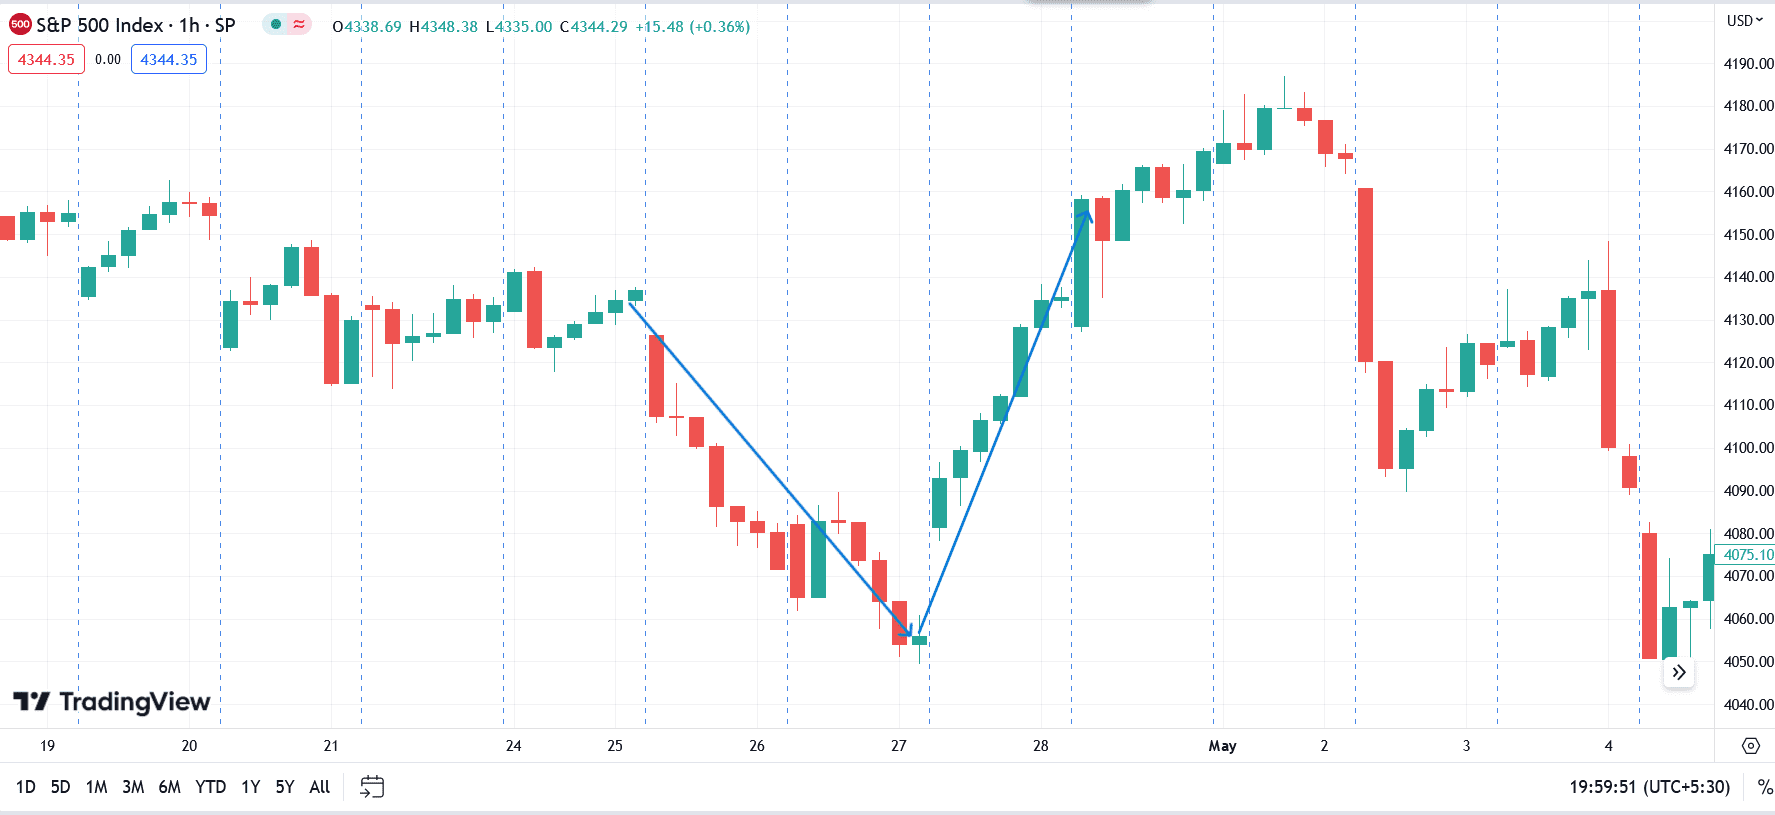The width and height of the screenshot is (1775, 815).
Task: Click the 19 date label on time axis
Action: [47, 746]
